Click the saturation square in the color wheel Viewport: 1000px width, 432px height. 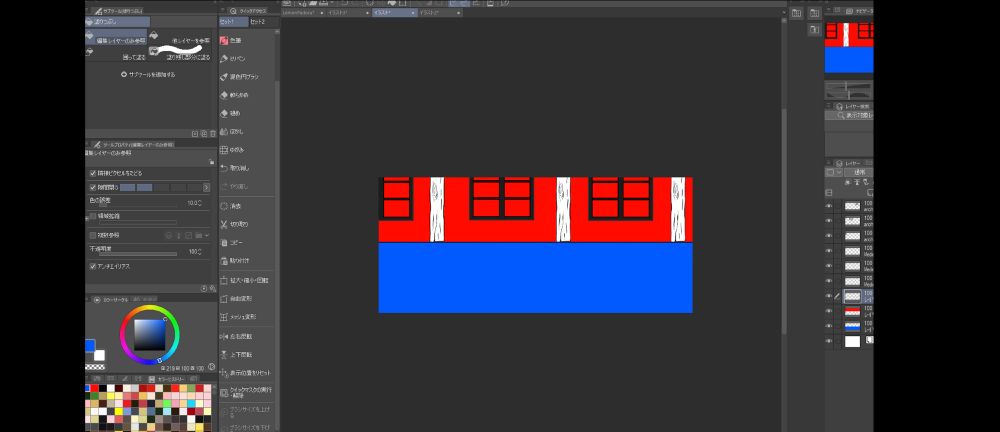coord(150,335)
